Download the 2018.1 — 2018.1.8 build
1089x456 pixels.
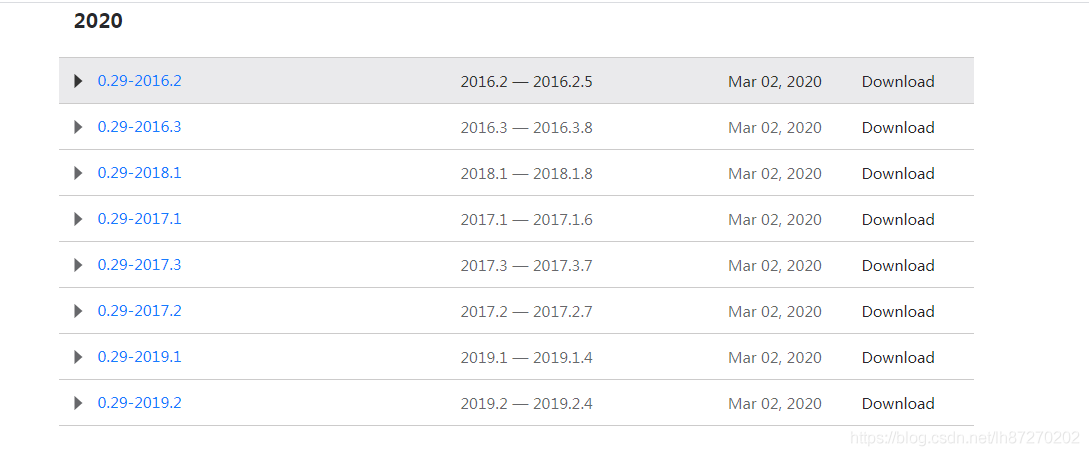click(x=898, y=174)
